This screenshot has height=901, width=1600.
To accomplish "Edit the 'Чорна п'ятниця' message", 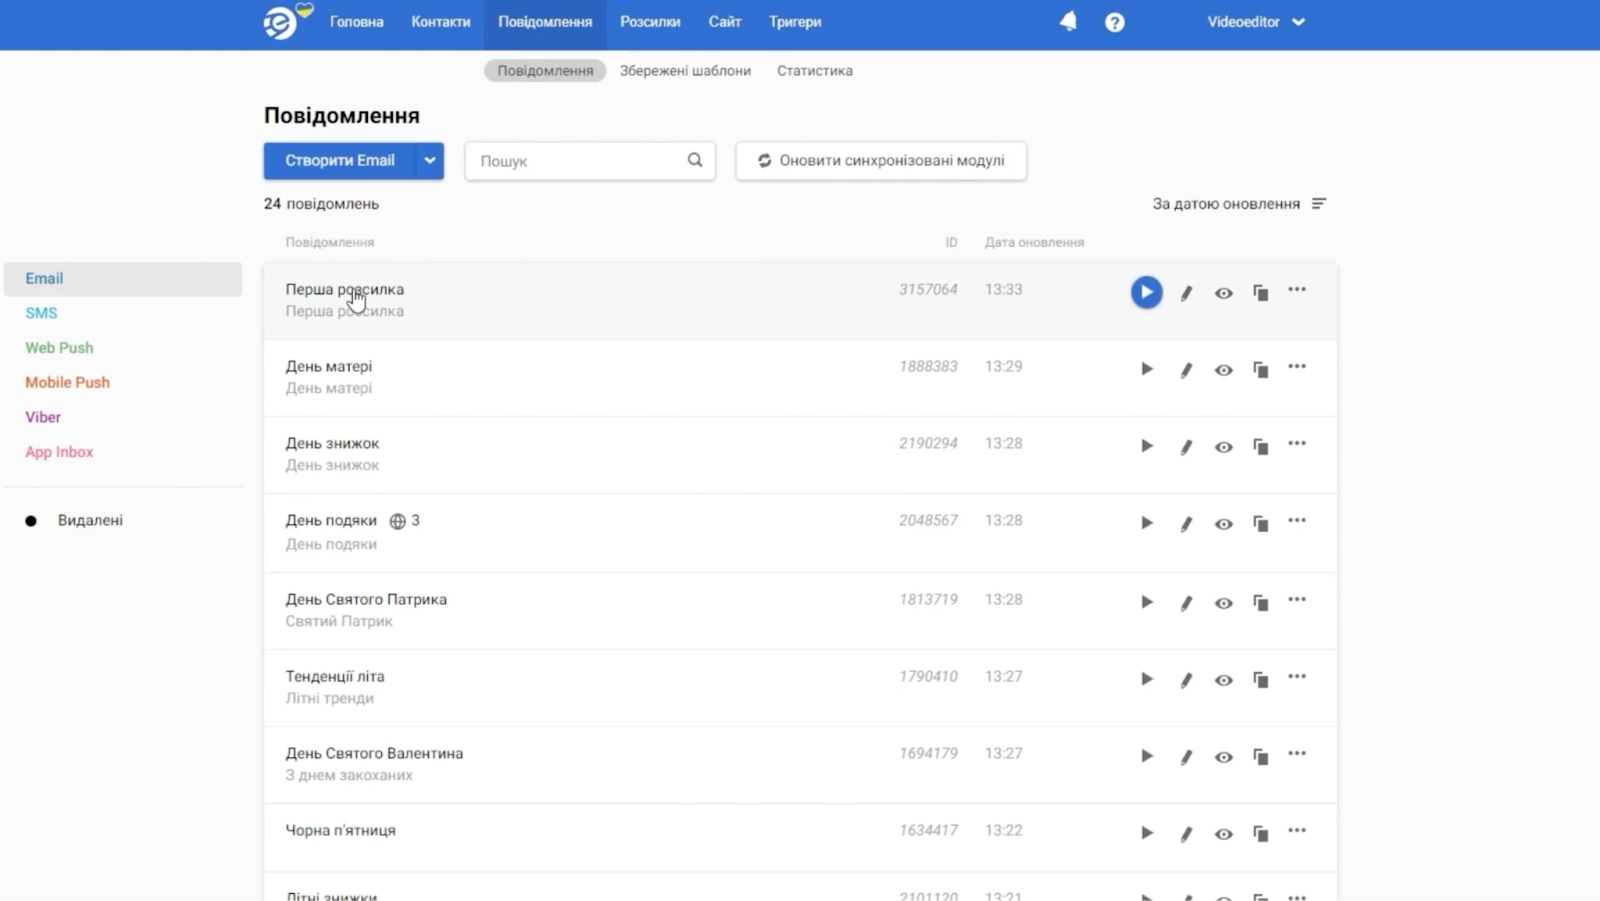I will [x=1186, y=834].
